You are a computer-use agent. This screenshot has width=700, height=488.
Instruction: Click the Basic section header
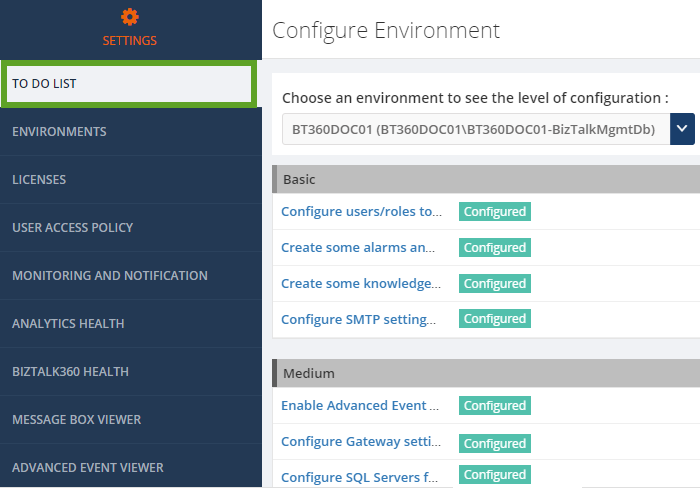[486, 179]
